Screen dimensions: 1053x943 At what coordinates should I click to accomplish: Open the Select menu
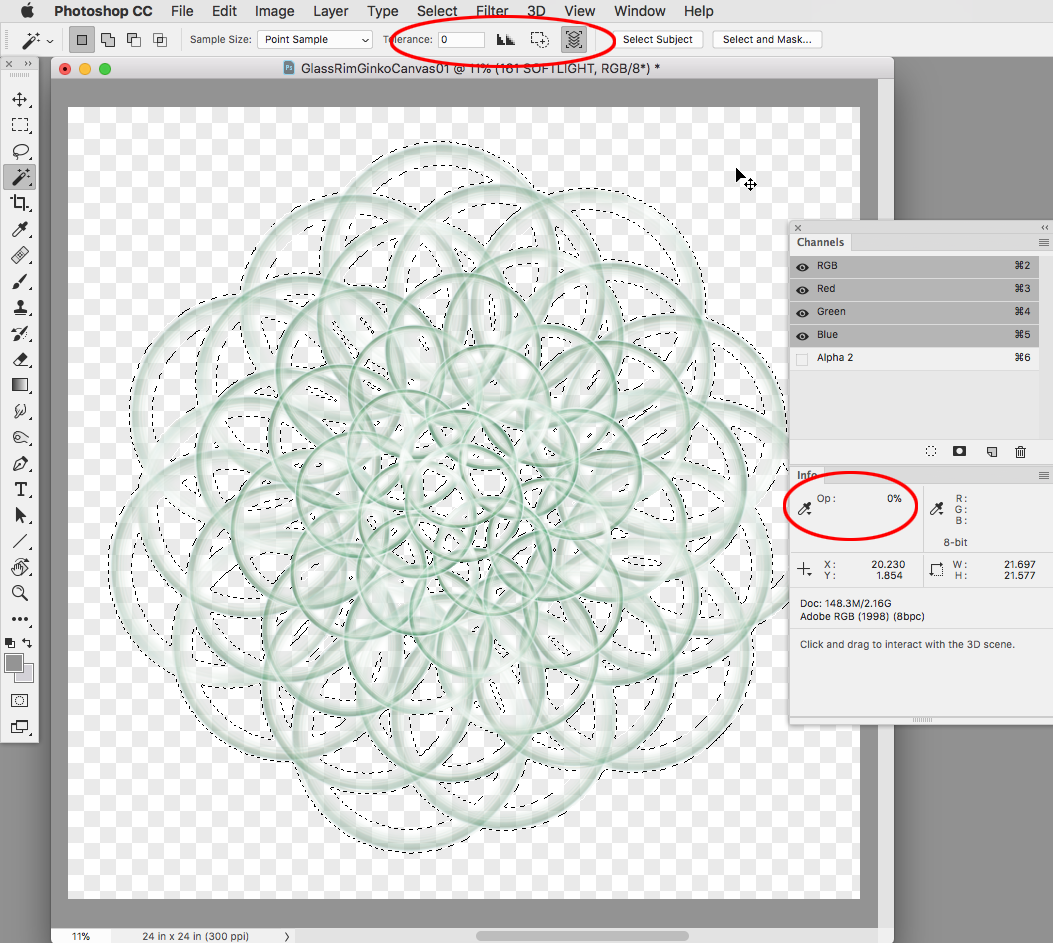(437, 11)
